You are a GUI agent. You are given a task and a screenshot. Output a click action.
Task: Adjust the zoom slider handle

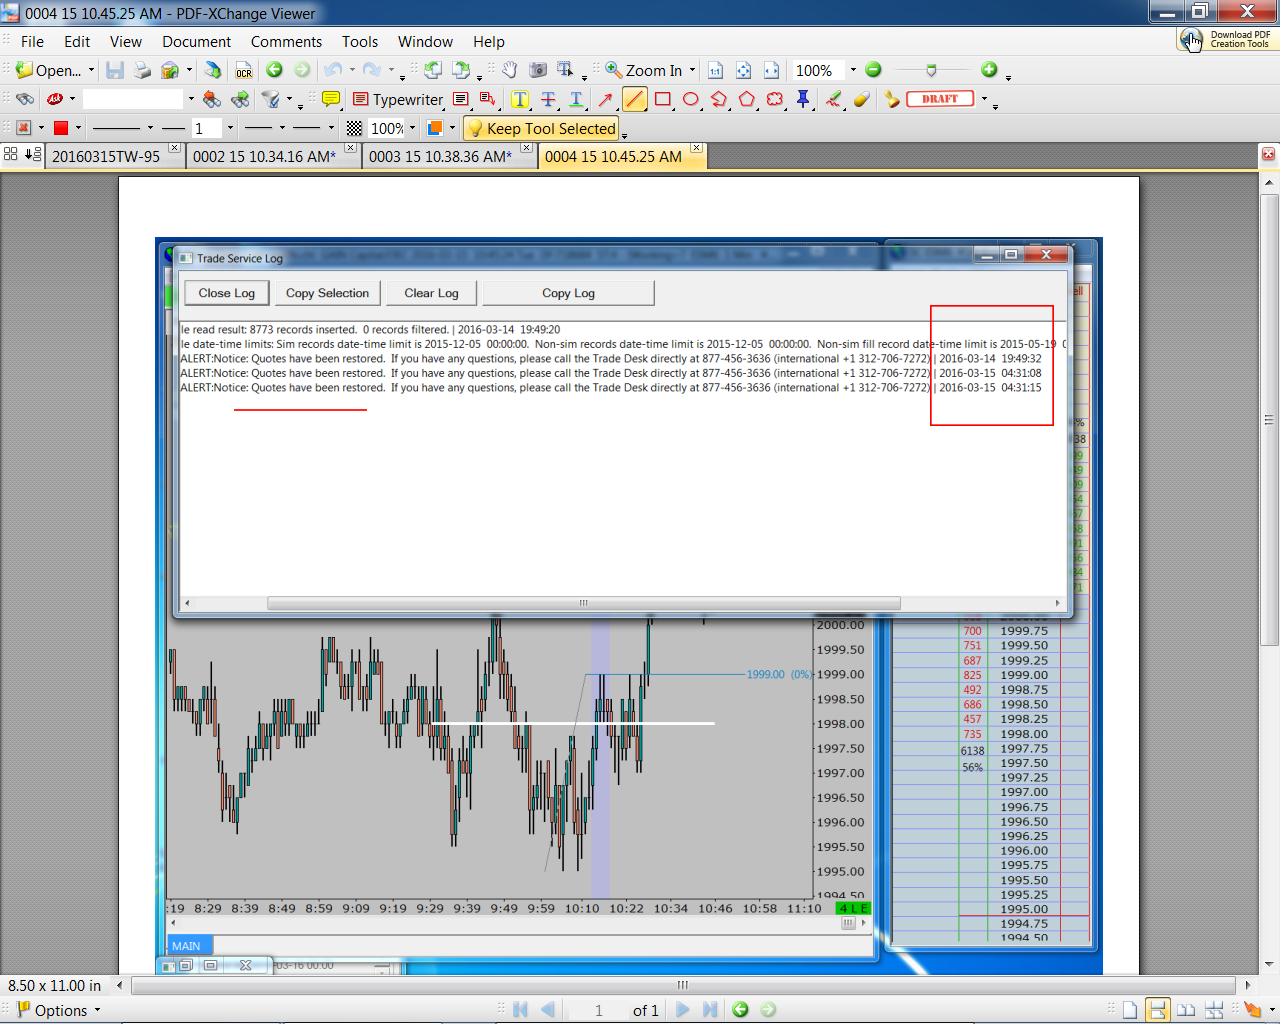point(931,70)
